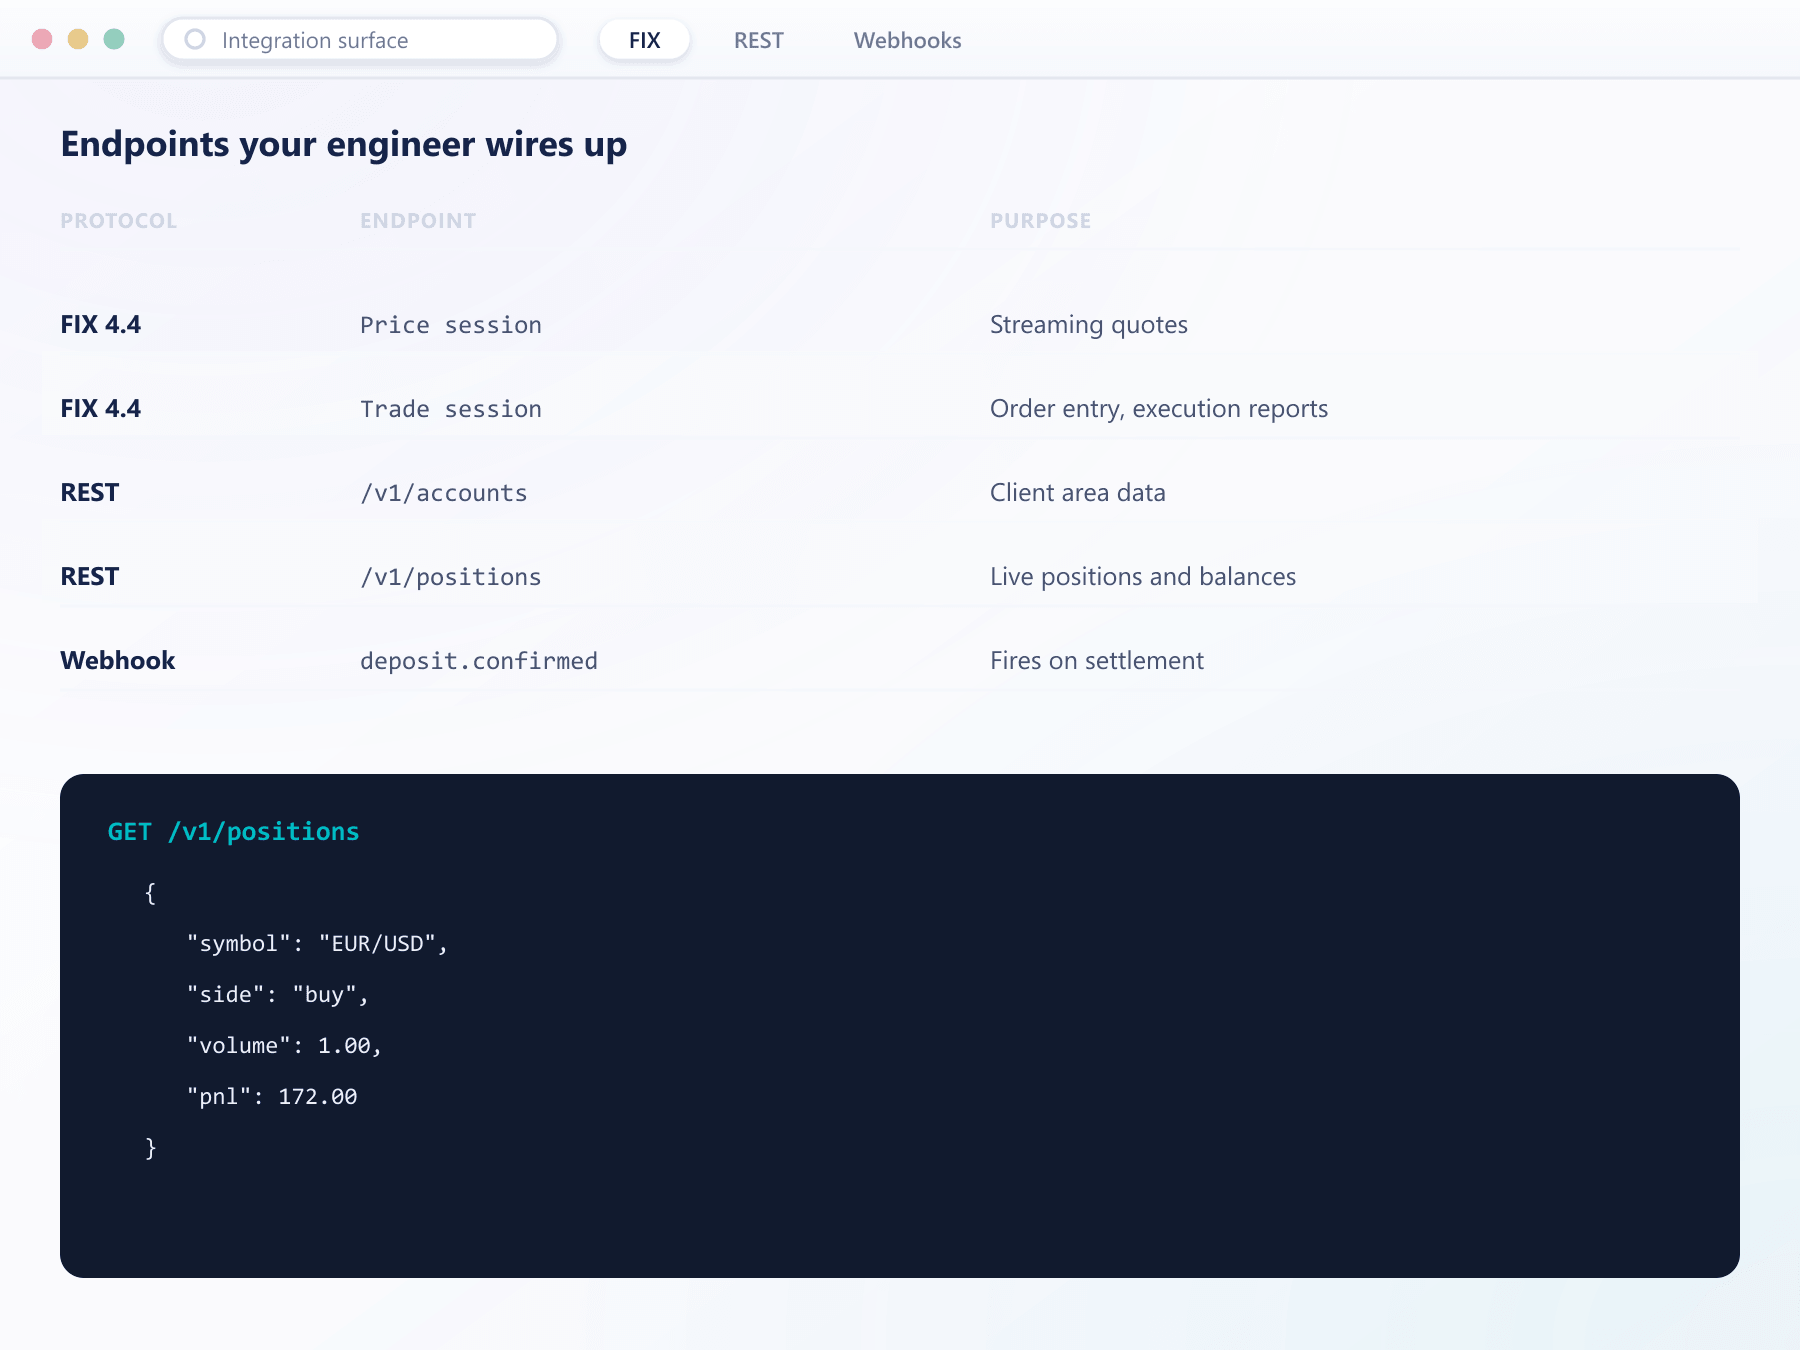Click FIX 4.4 in Trade session row
The width and height of the screenshot is (1800, 1350).
101,409
